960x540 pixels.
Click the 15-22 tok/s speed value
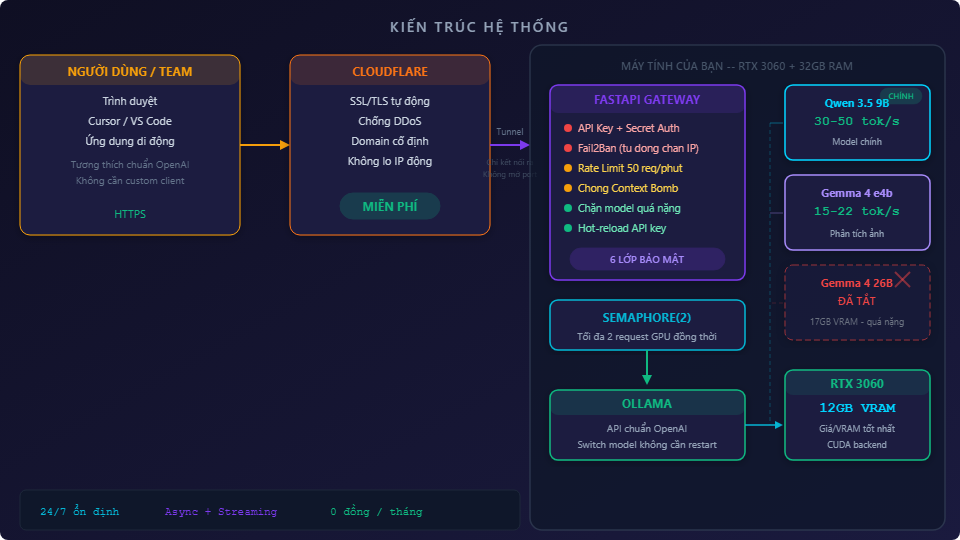857,211
